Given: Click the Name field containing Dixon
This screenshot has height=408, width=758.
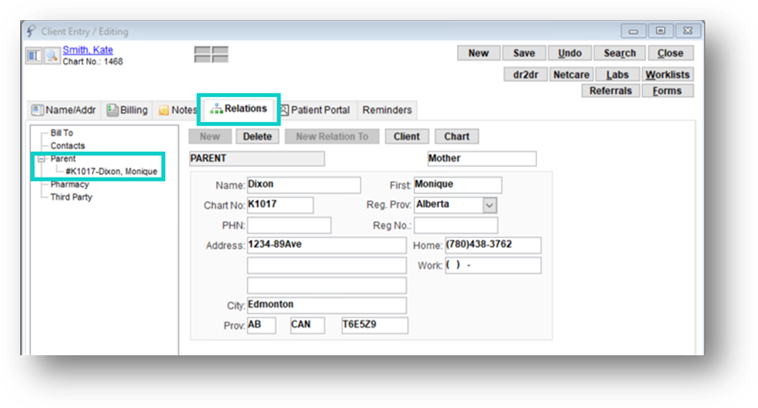Looking at the screenshot, I should tap(304, 185).
